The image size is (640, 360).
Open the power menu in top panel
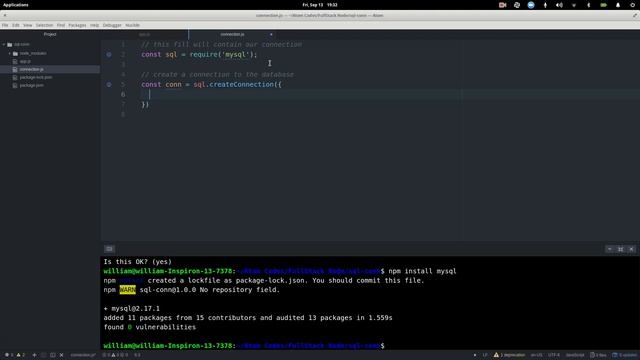(632, 5)
